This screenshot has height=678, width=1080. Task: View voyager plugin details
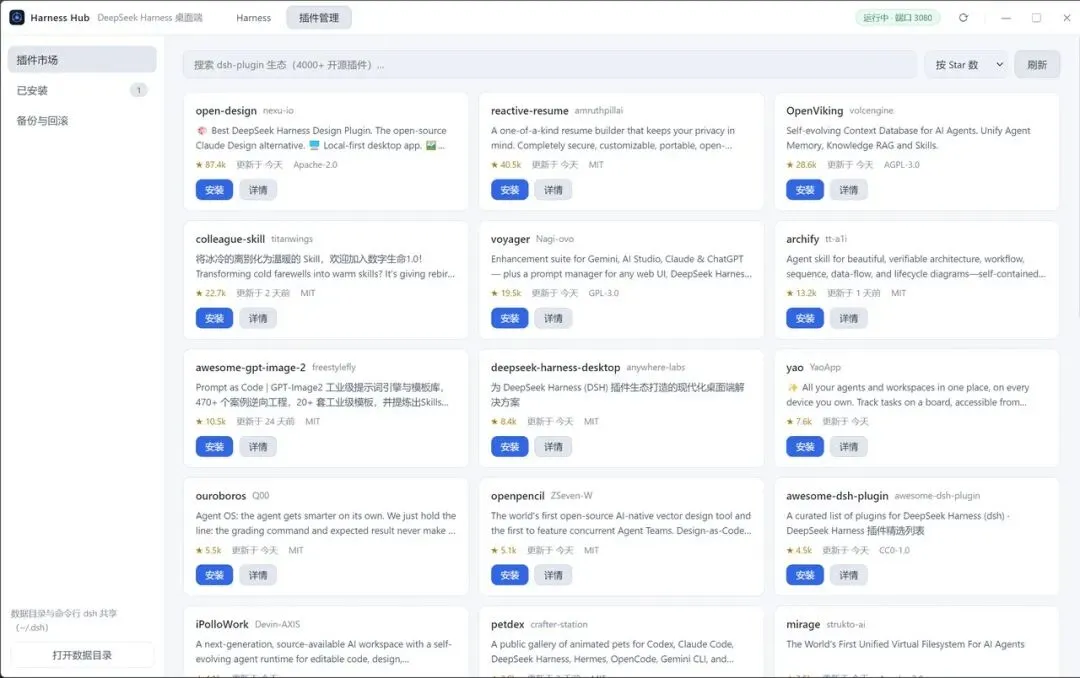553,318
